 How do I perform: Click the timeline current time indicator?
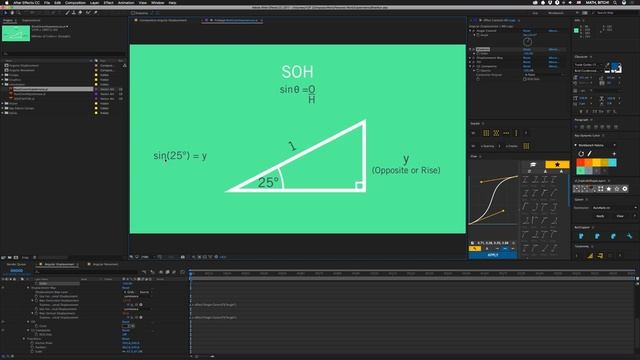click(x=191, y=273)
